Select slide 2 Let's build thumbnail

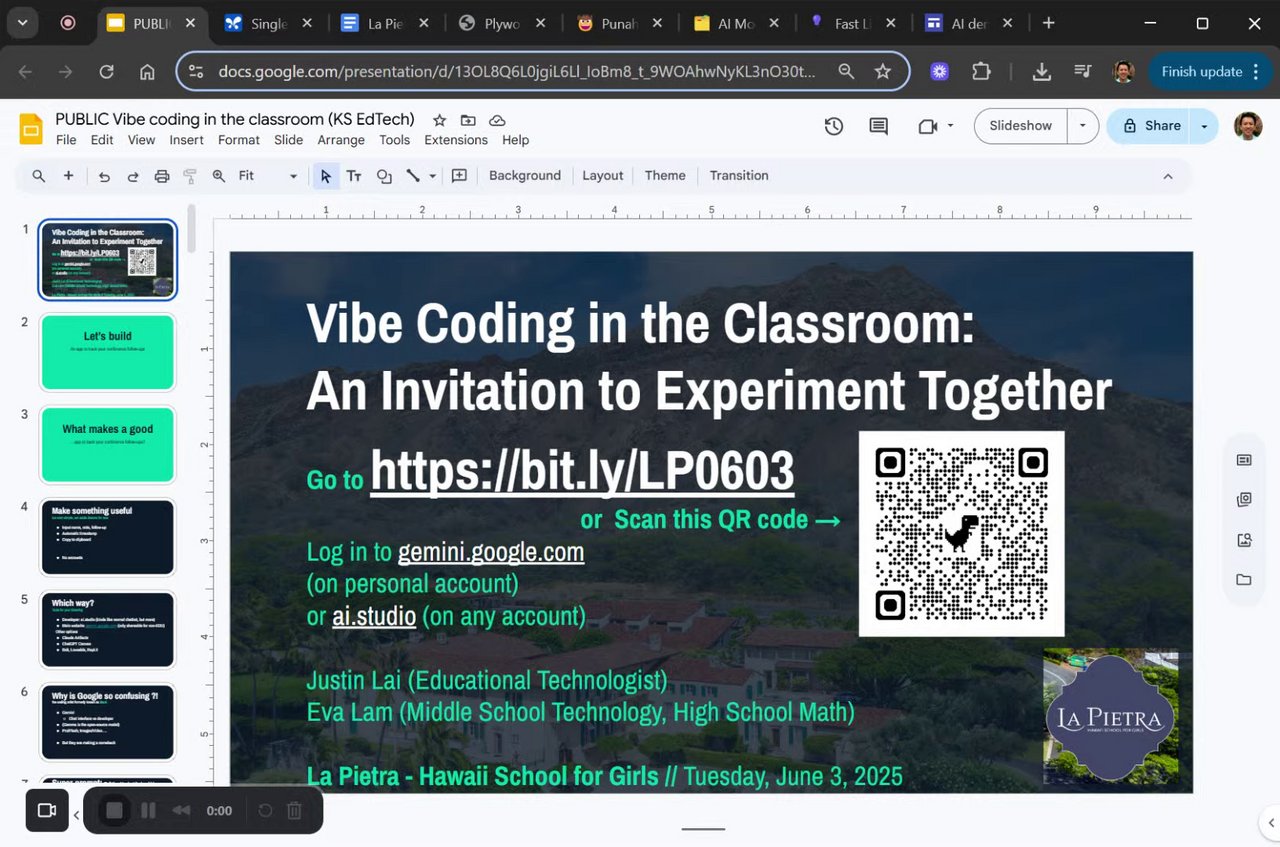coord(108,352)
